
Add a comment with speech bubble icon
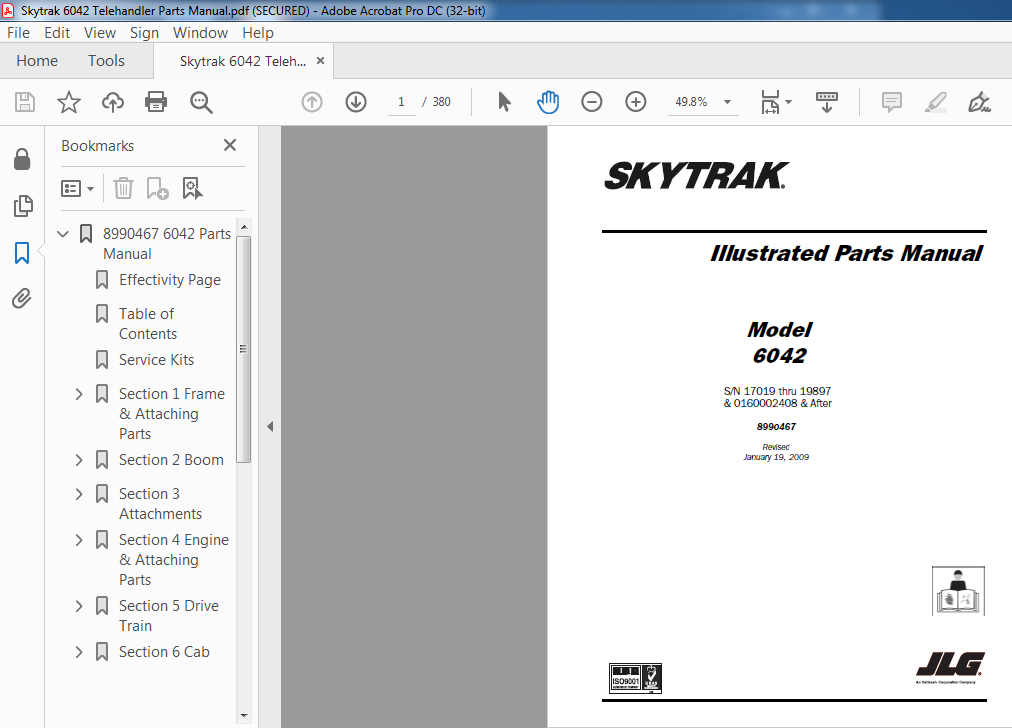[891, 102]
